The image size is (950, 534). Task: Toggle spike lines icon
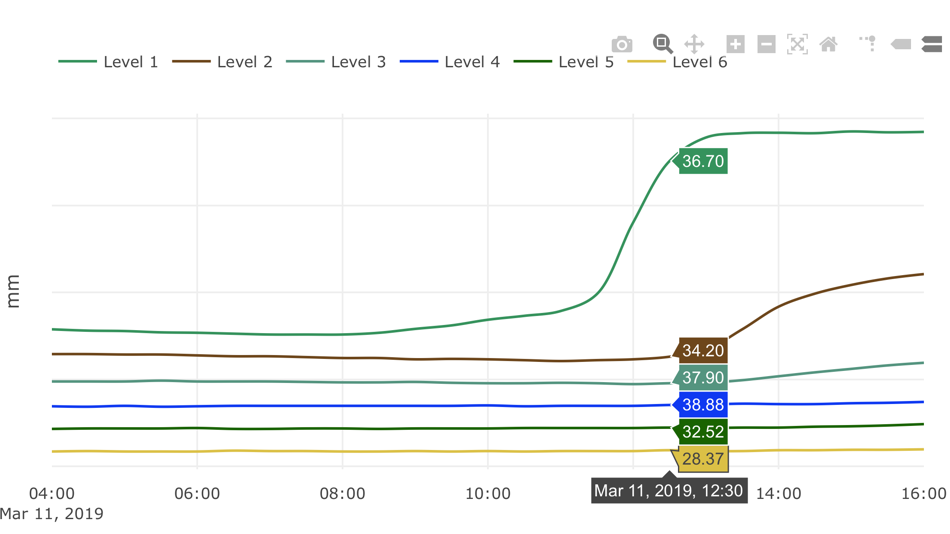tap(868, 44)
